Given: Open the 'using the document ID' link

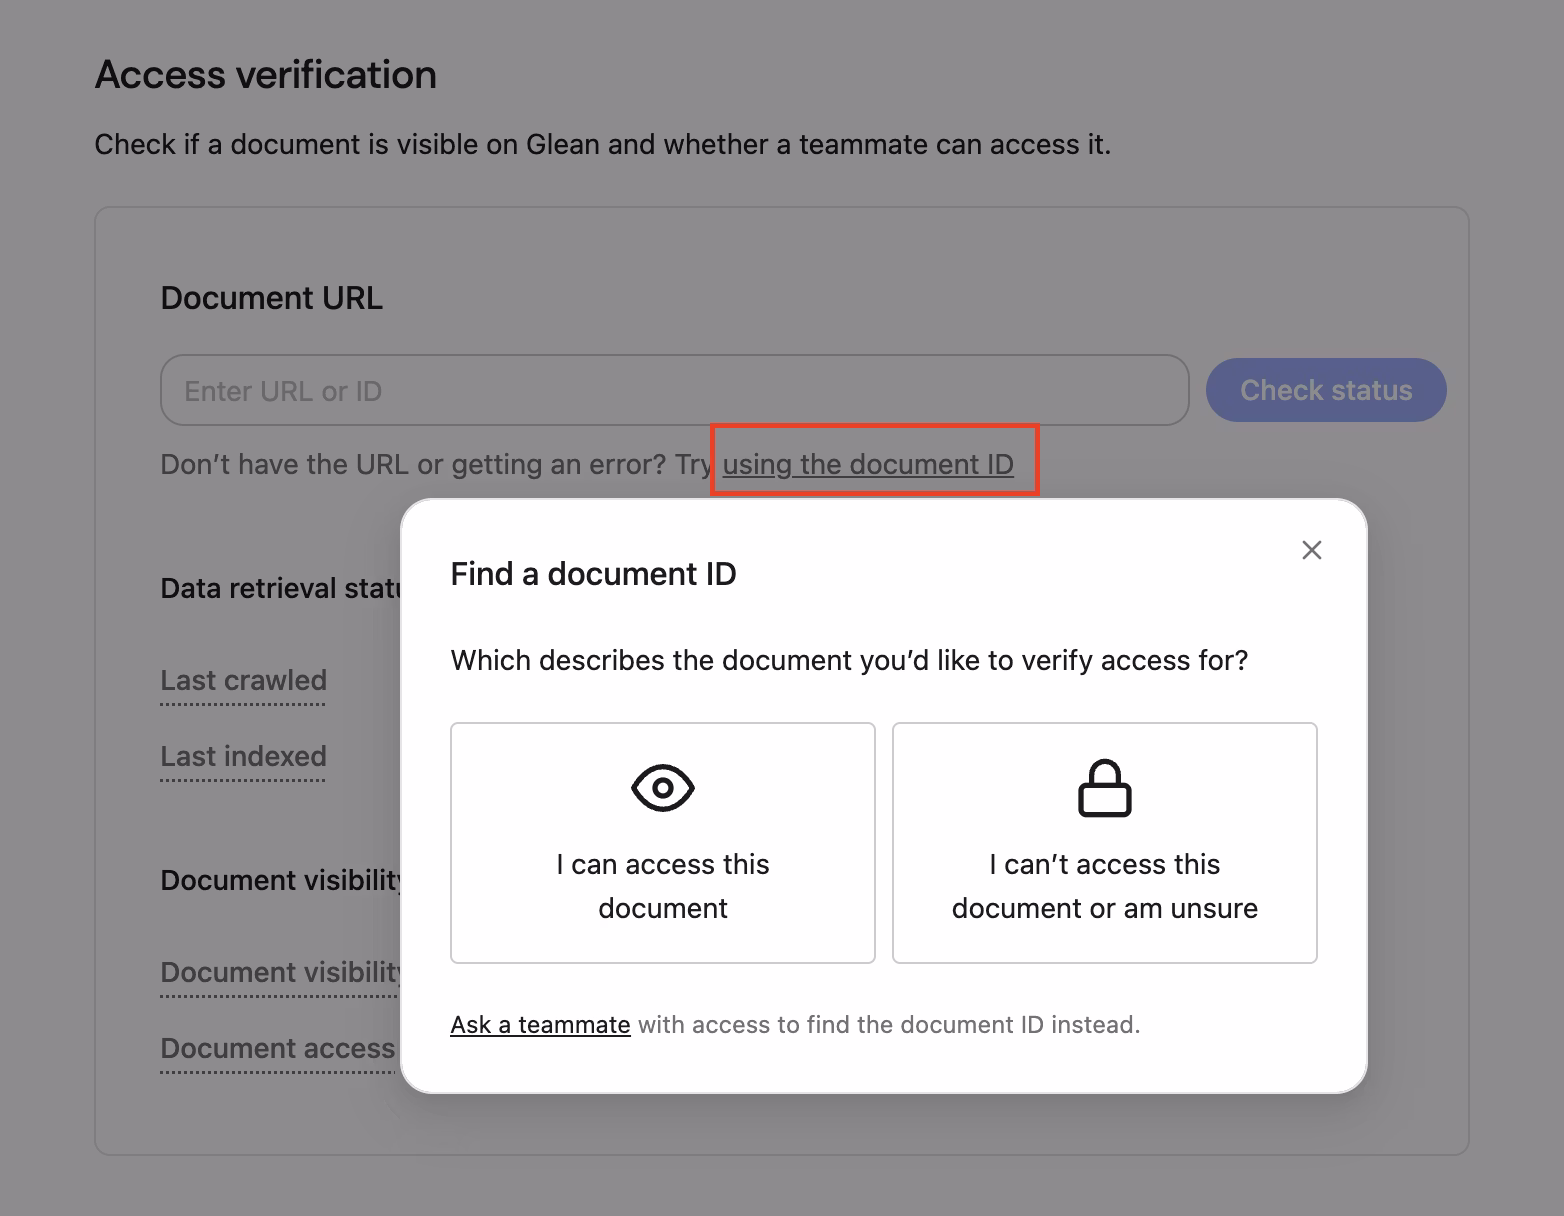Looking at the screenshot, I should [868, 464].
